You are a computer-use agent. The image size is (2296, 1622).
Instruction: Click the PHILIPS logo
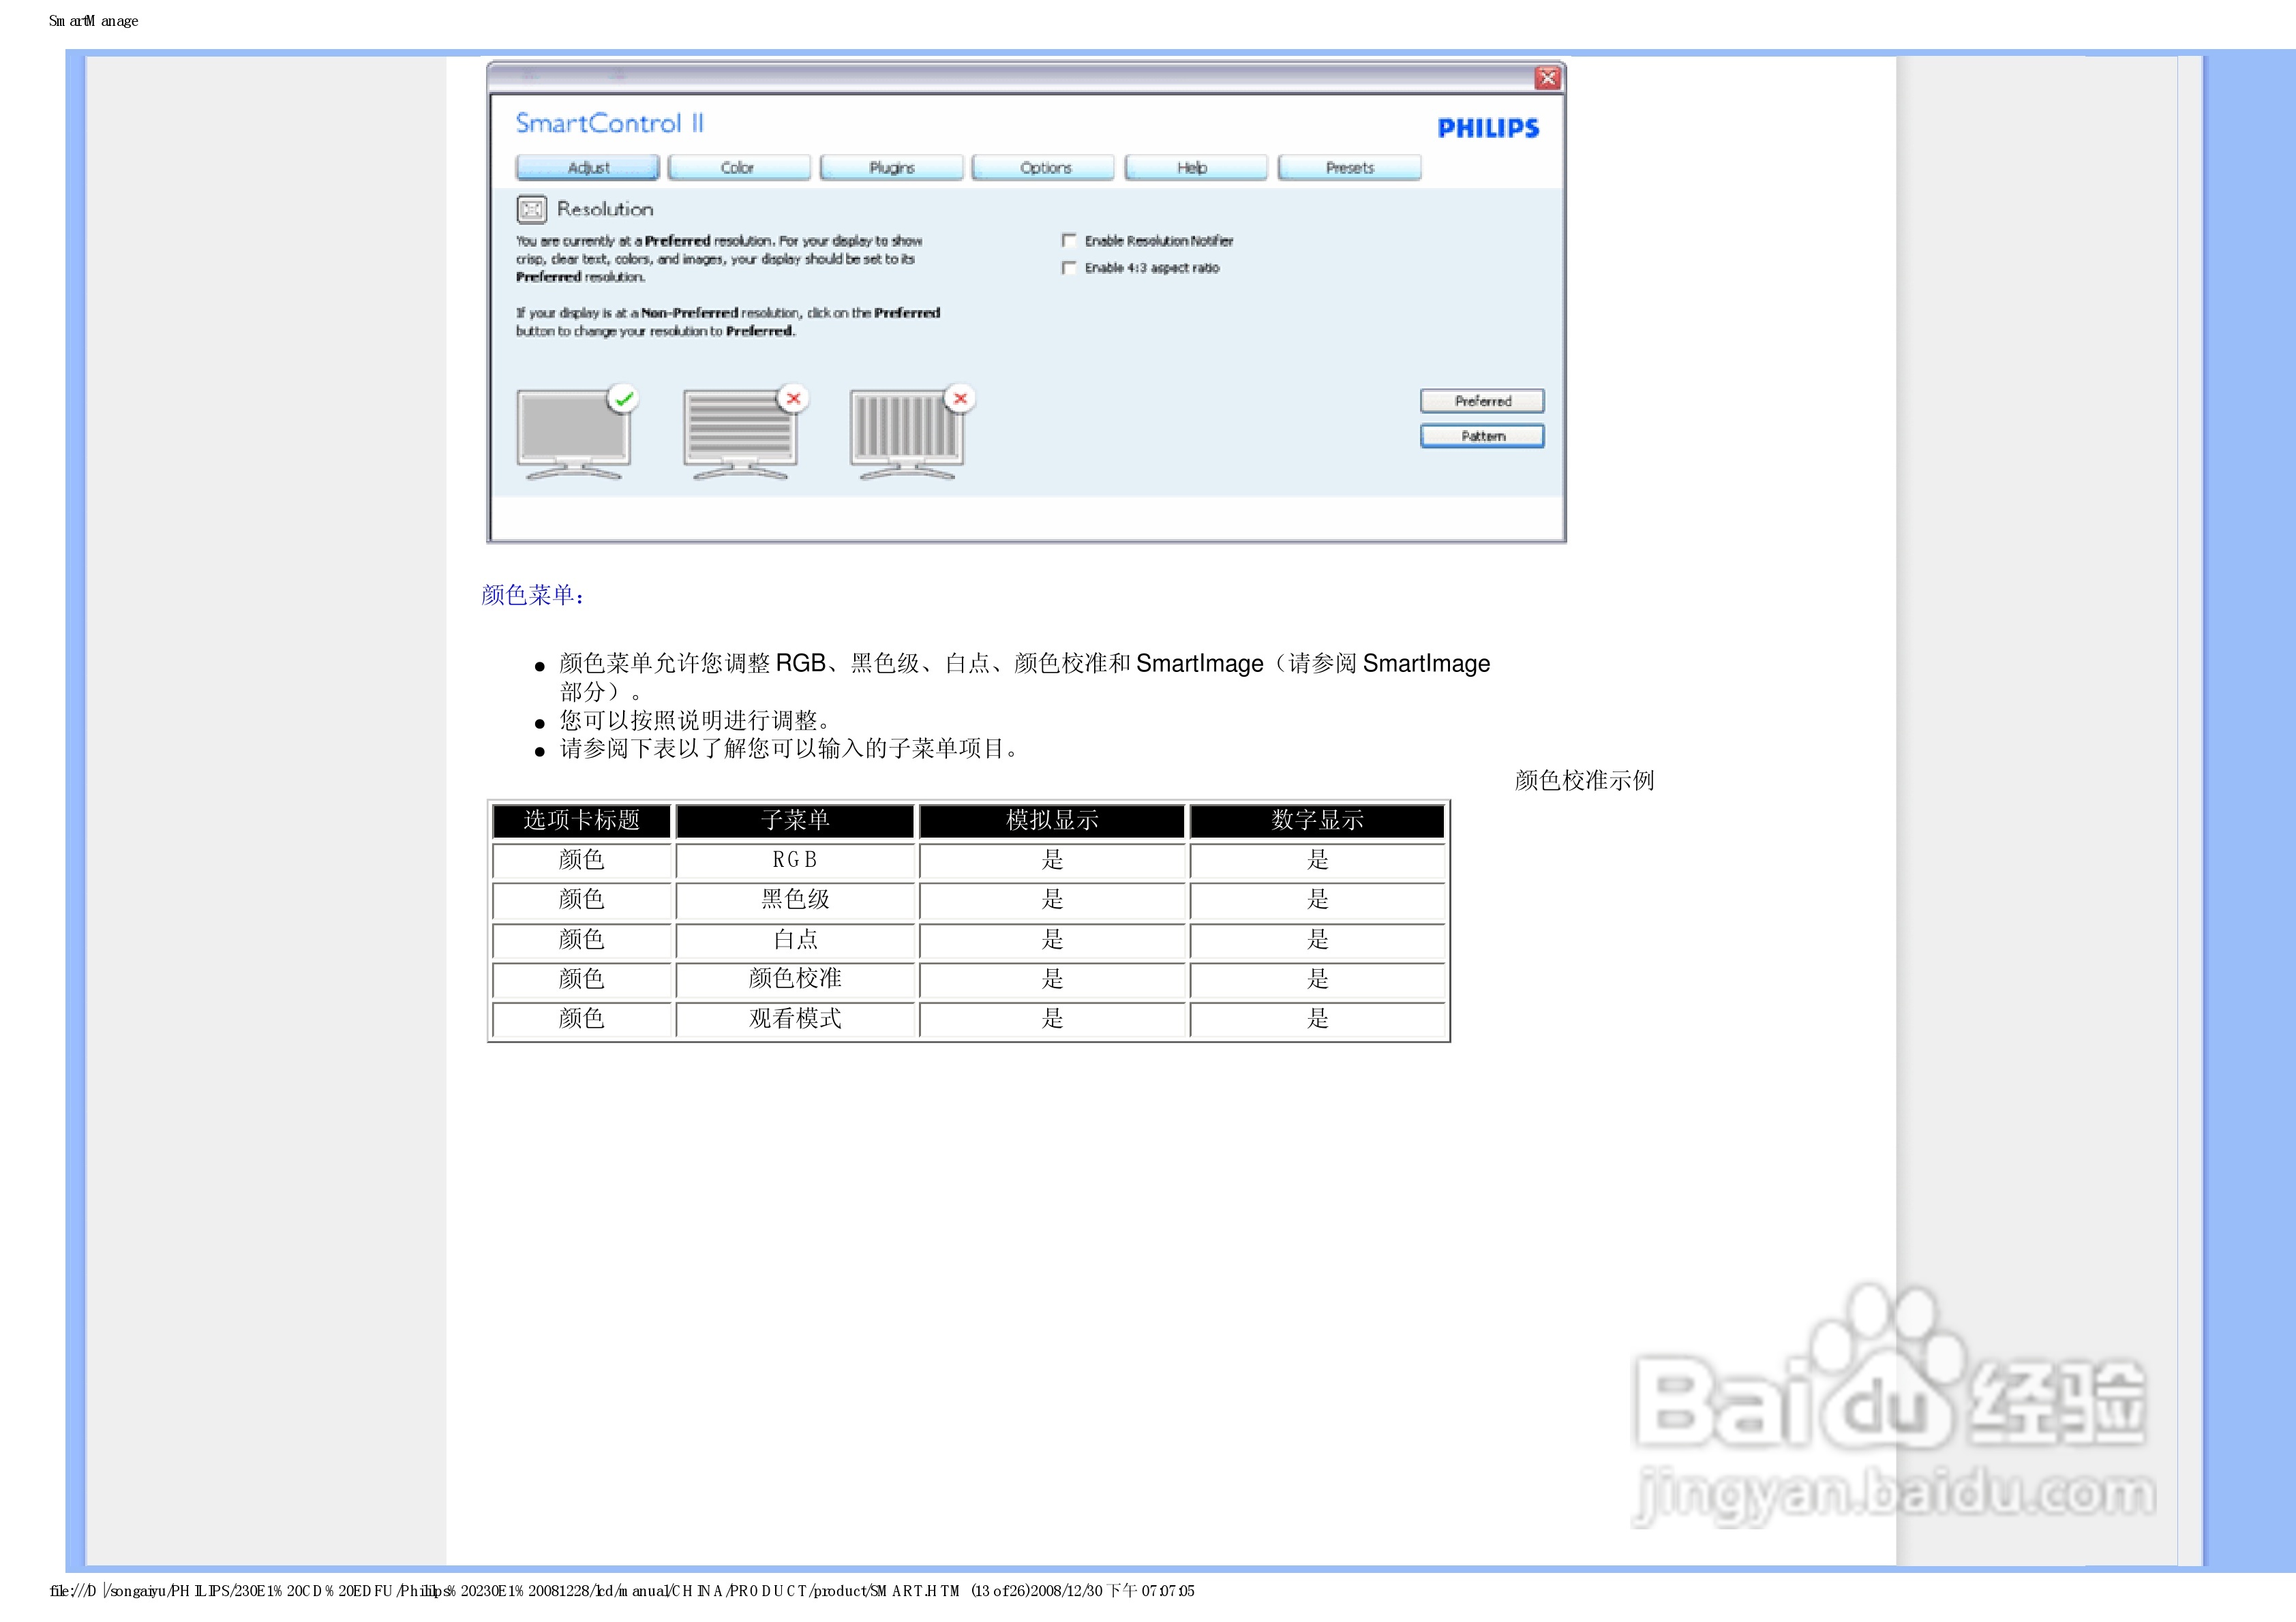click(1488, 128)
